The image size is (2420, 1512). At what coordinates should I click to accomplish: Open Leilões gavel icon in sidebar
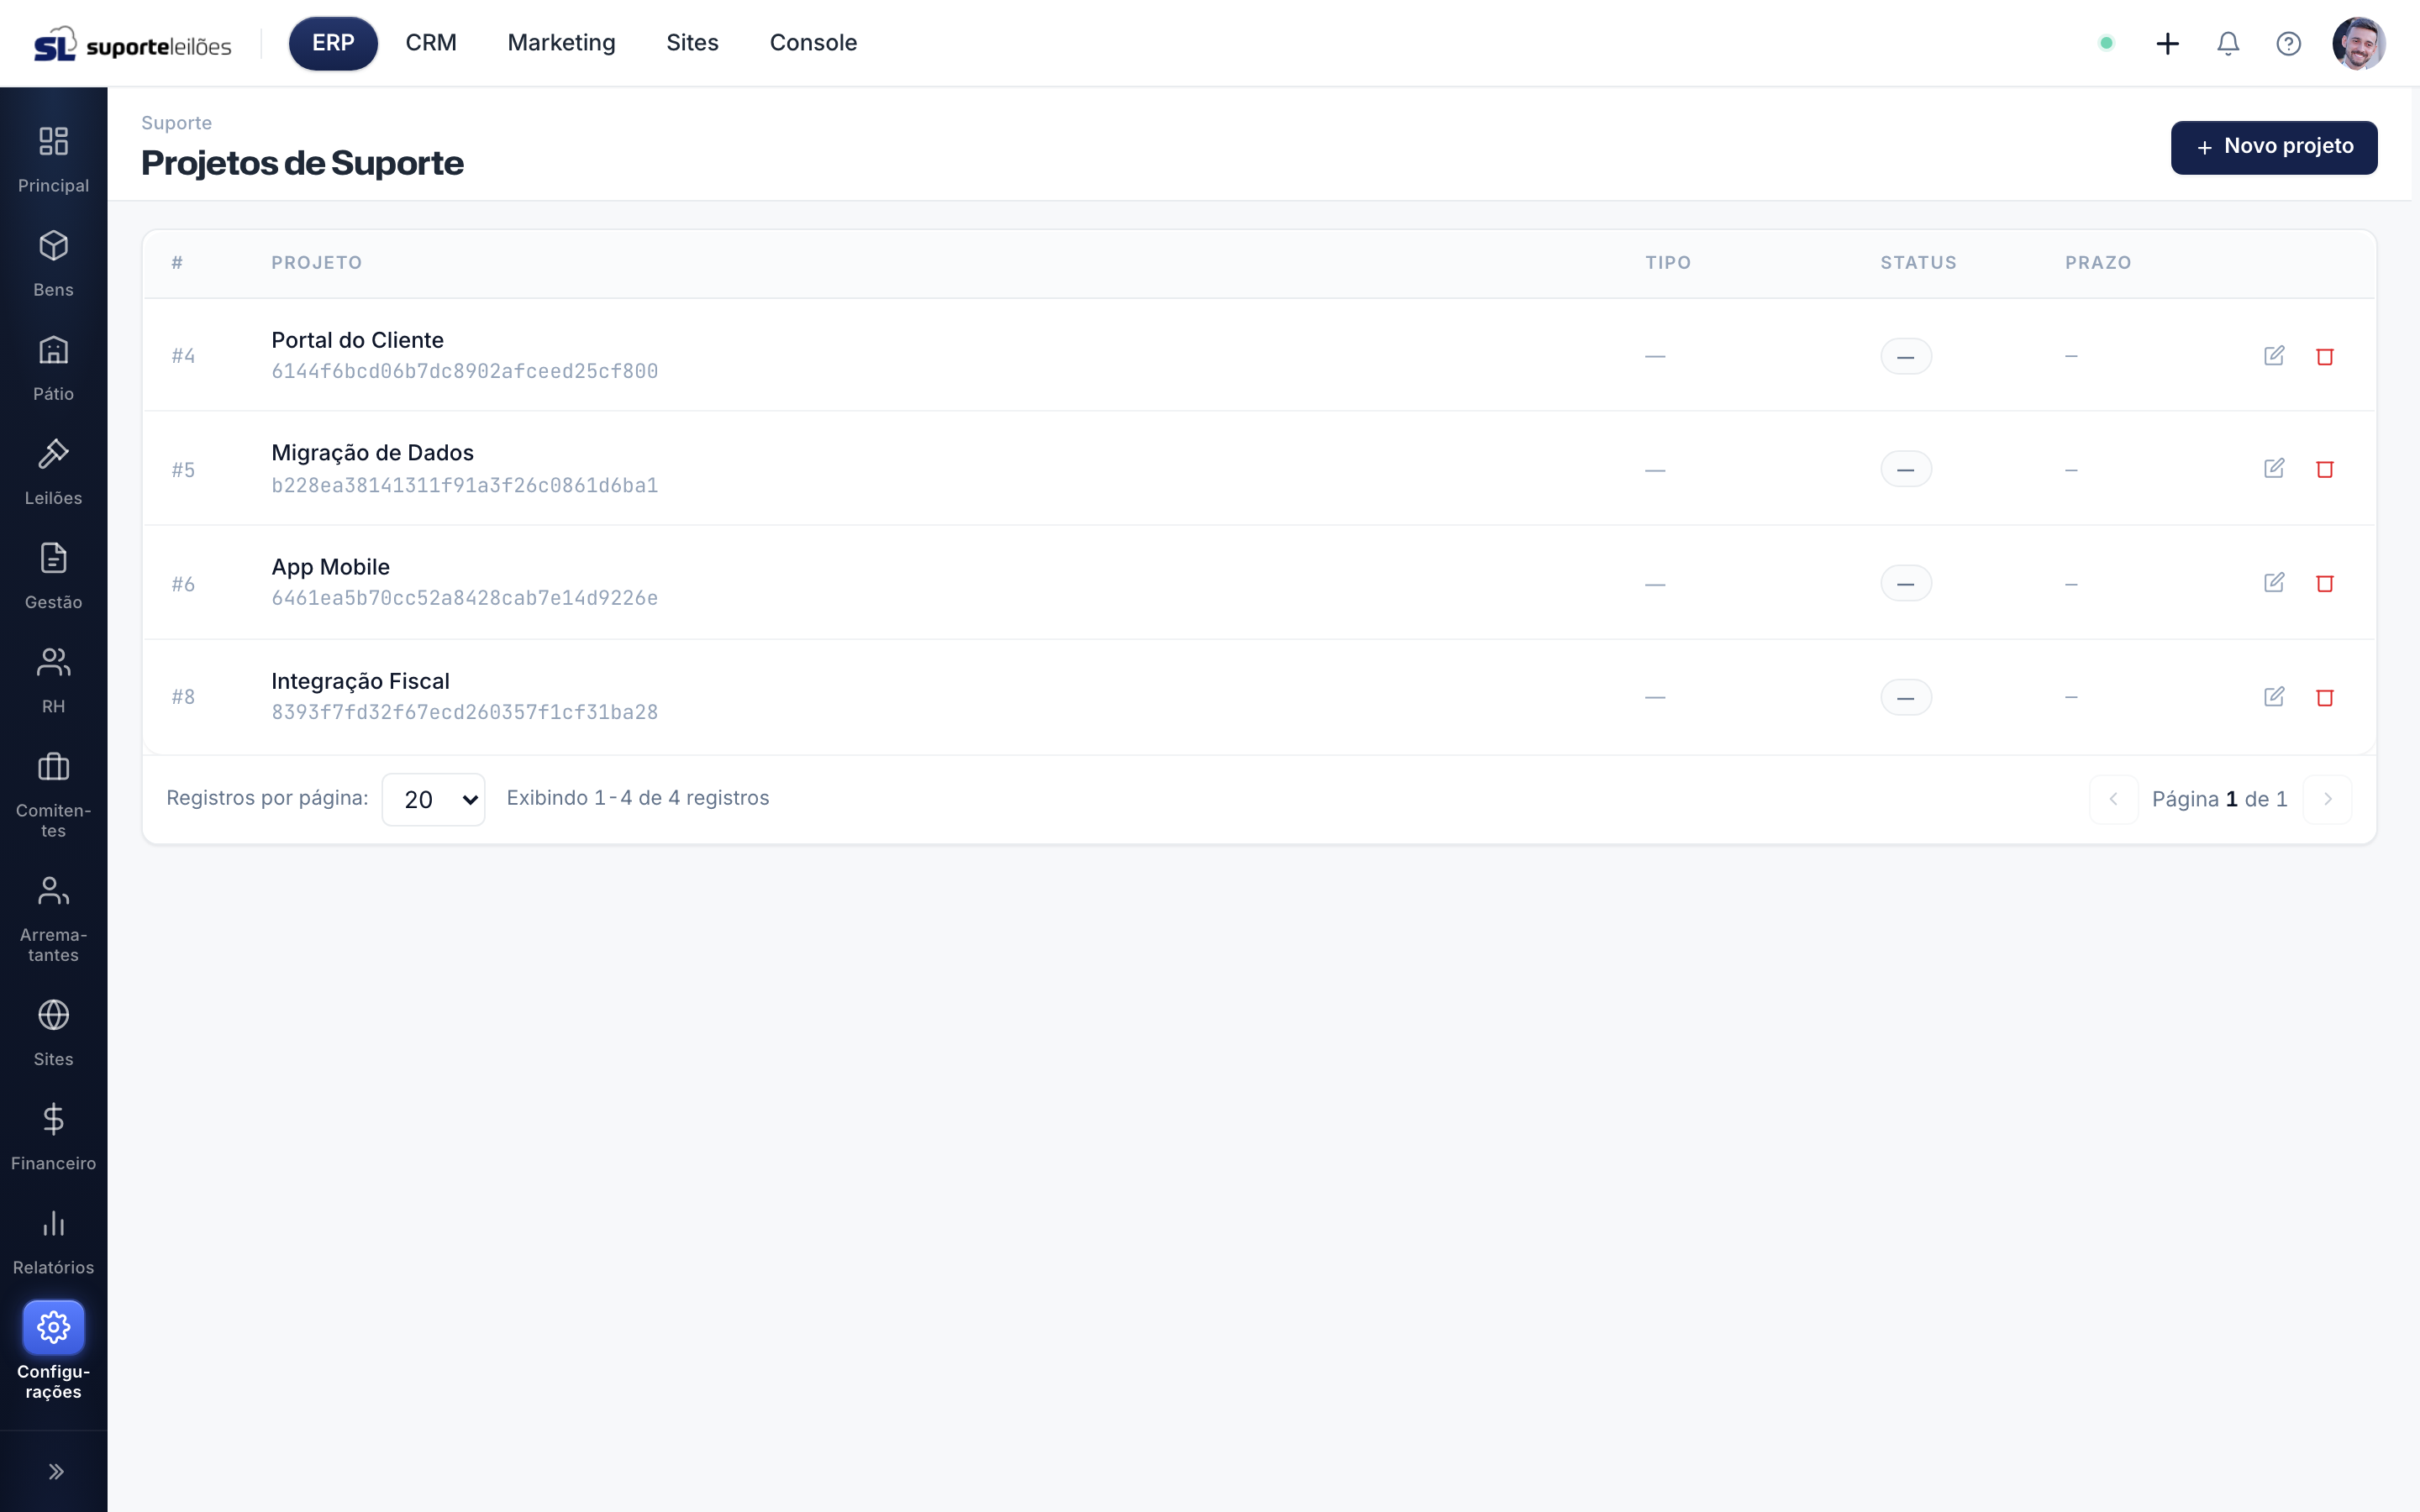point(53,454)
